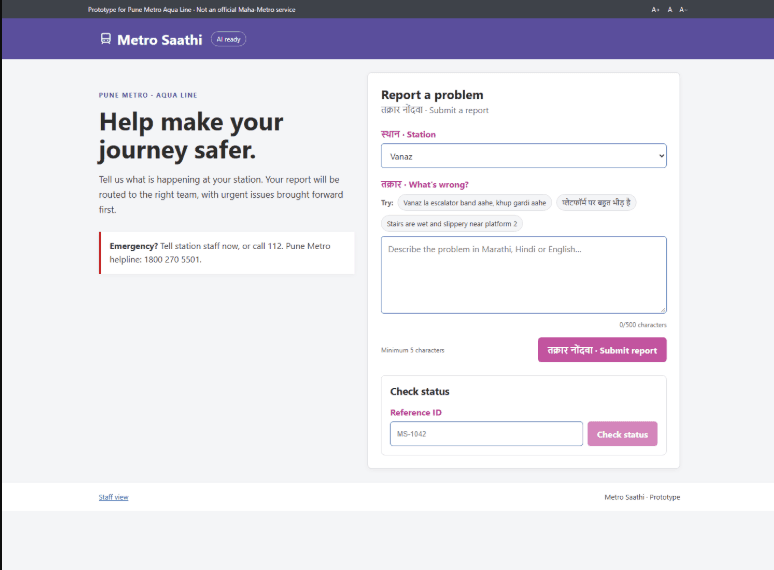Image resolution: width=774 pixels, height=570 pixels.
Task: Click the Metro Saathi - Prototype footer text
Action: [x=642, y=497]
